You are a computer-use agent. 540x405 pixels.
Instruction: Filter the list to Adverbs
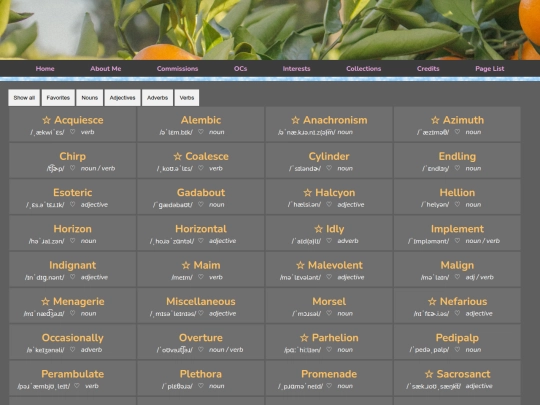pyautogui.click(x=157, y=98)
